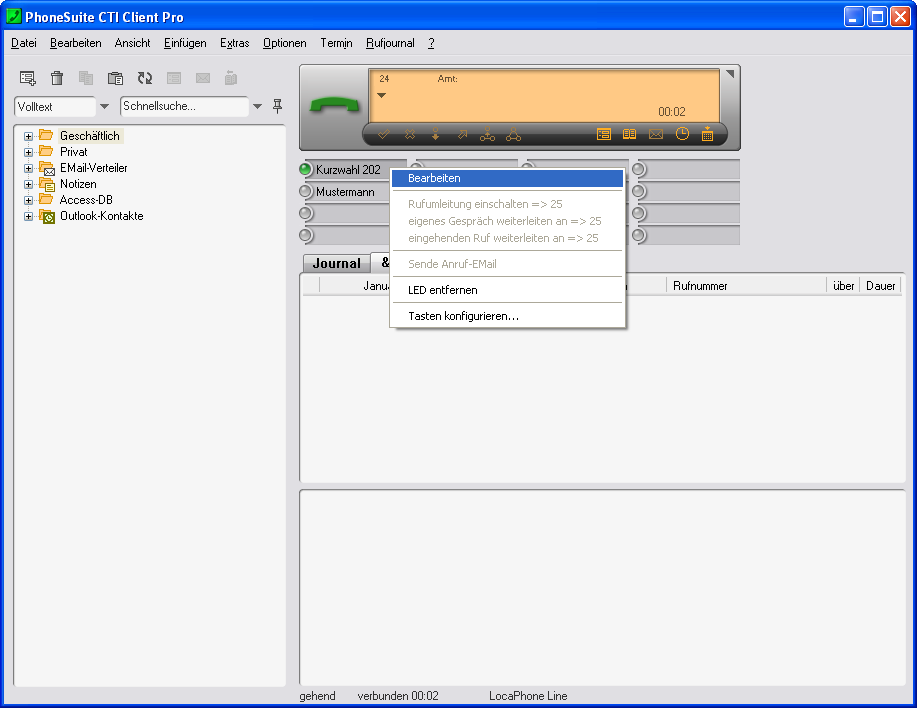Click the refresh arrows toolbar icon

click(145, 78)
